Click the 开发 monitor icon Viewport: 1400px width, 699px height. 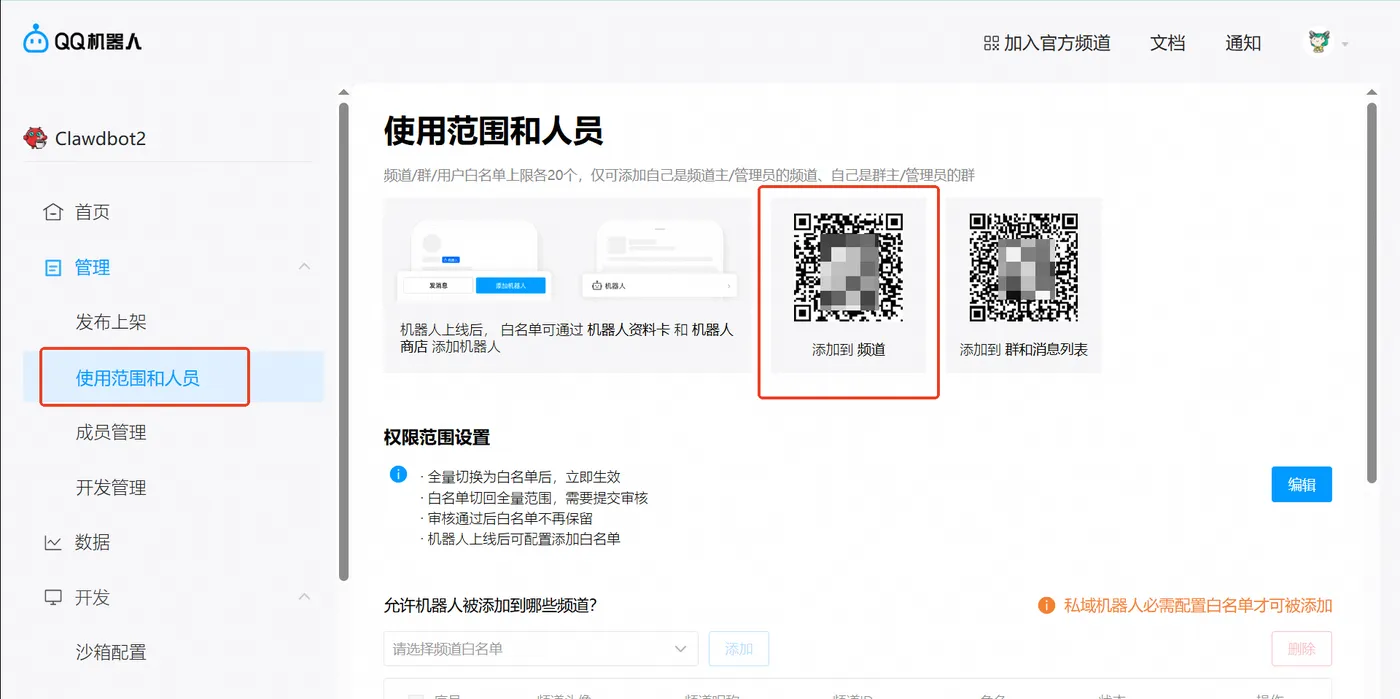[53, 597]
